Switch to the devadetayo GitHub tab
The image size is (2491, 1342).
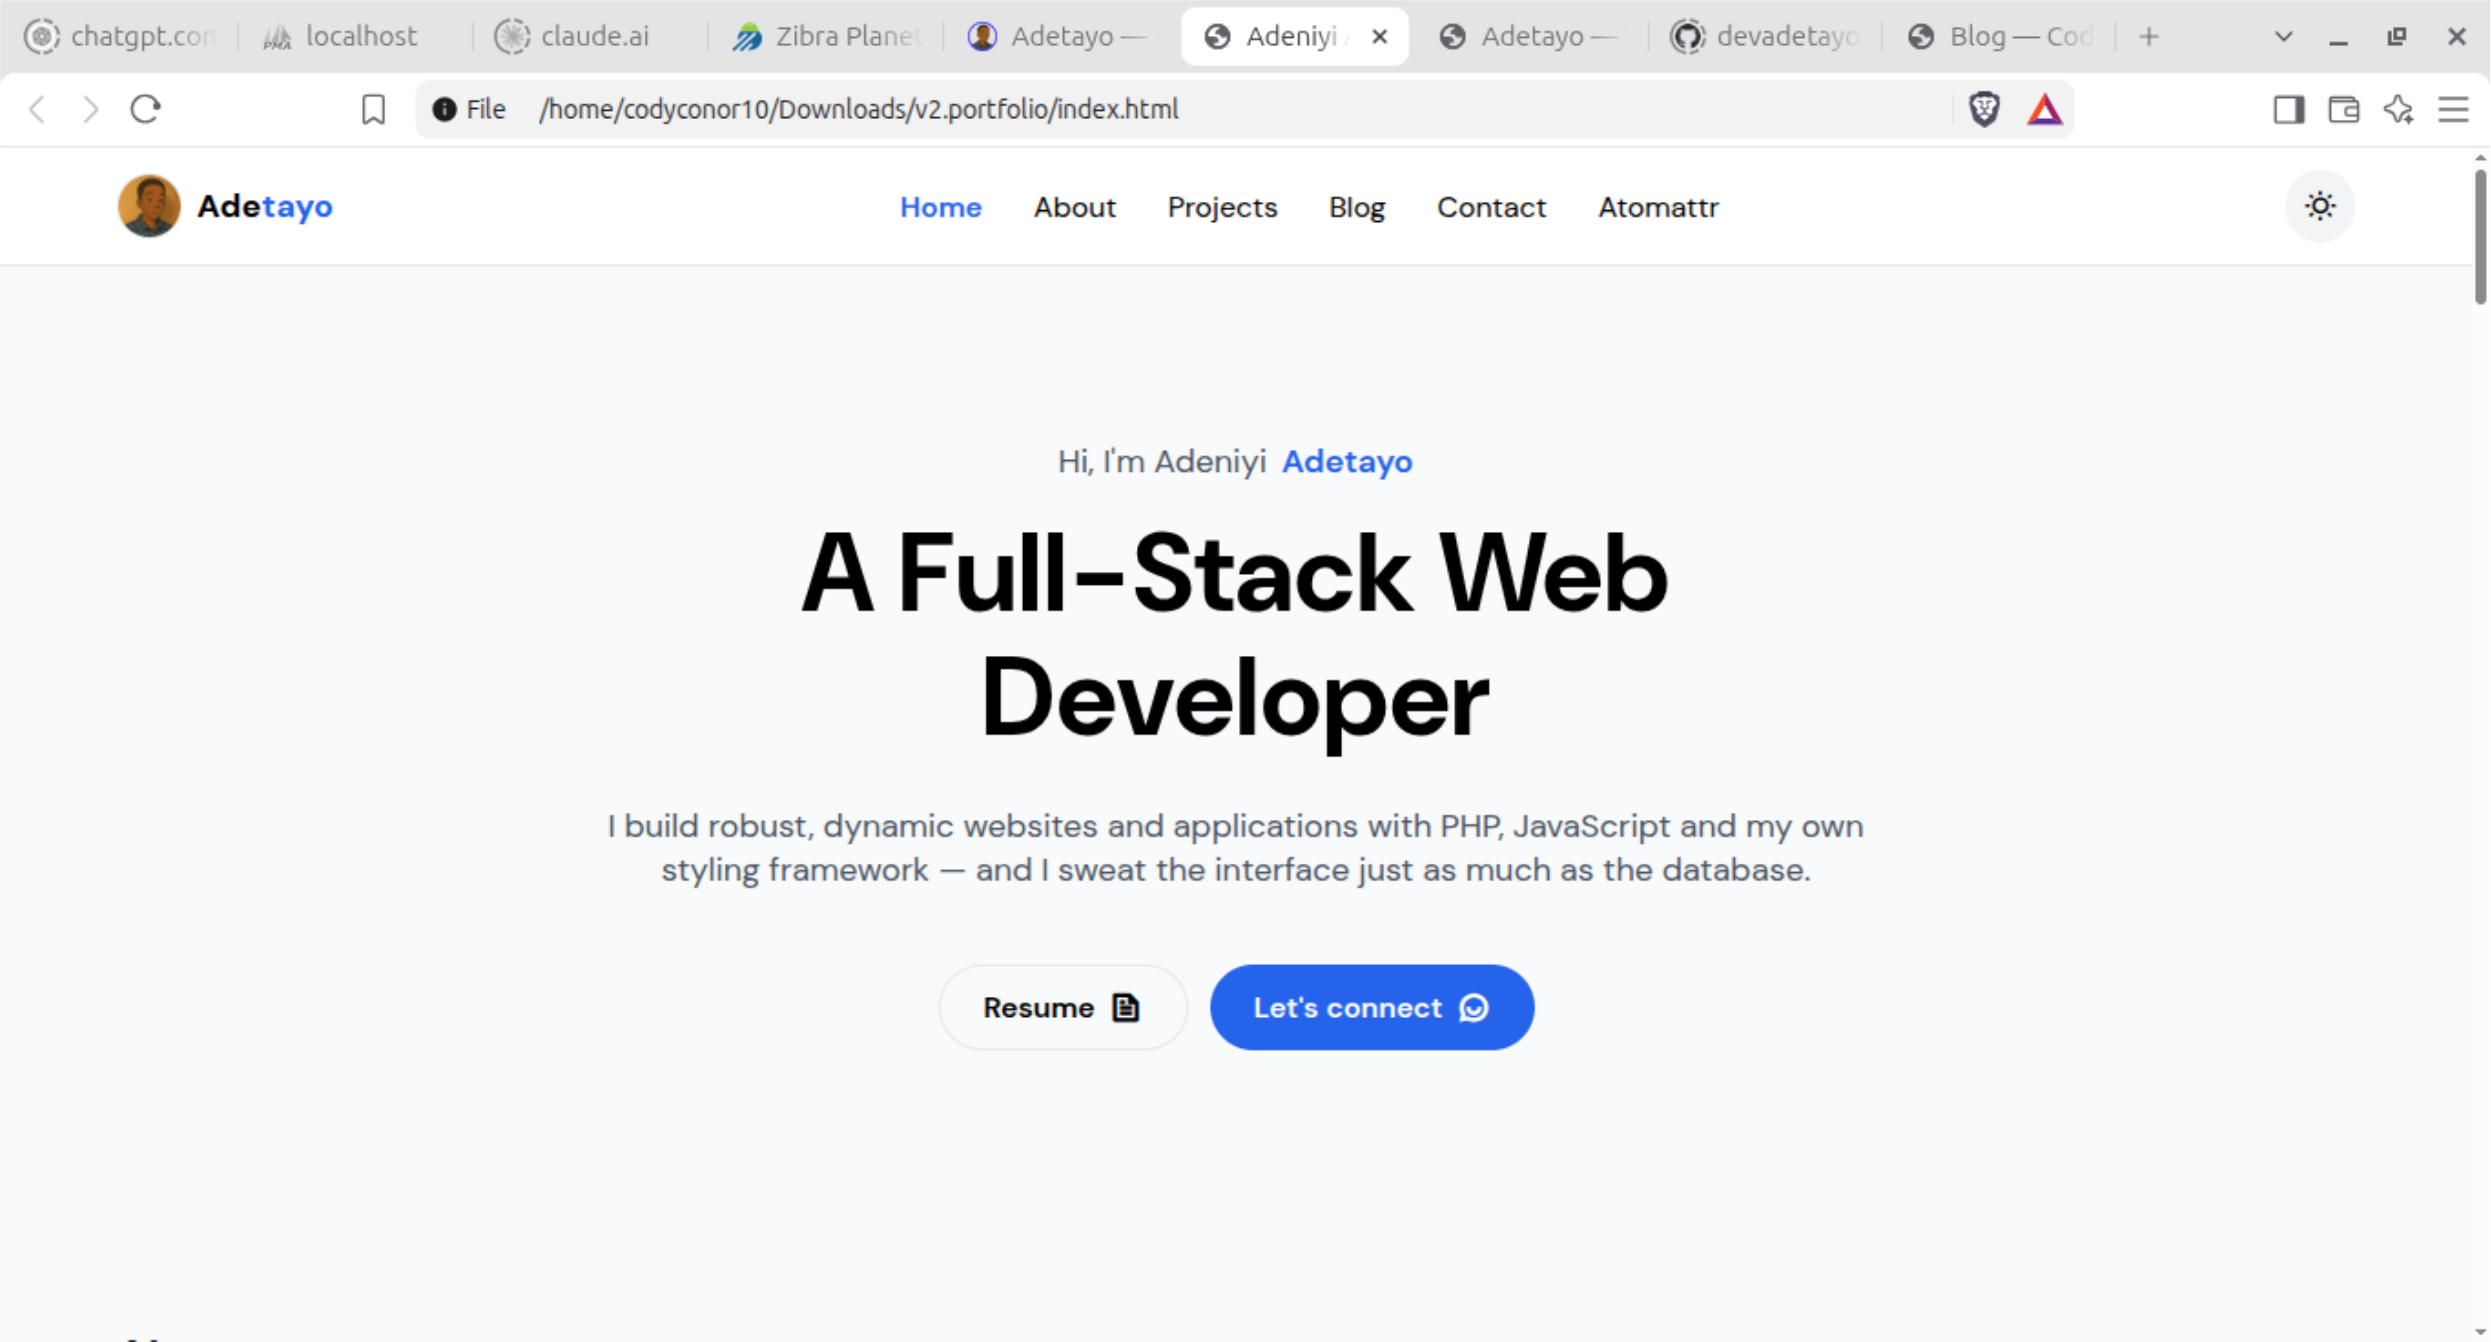[1764, 36]
